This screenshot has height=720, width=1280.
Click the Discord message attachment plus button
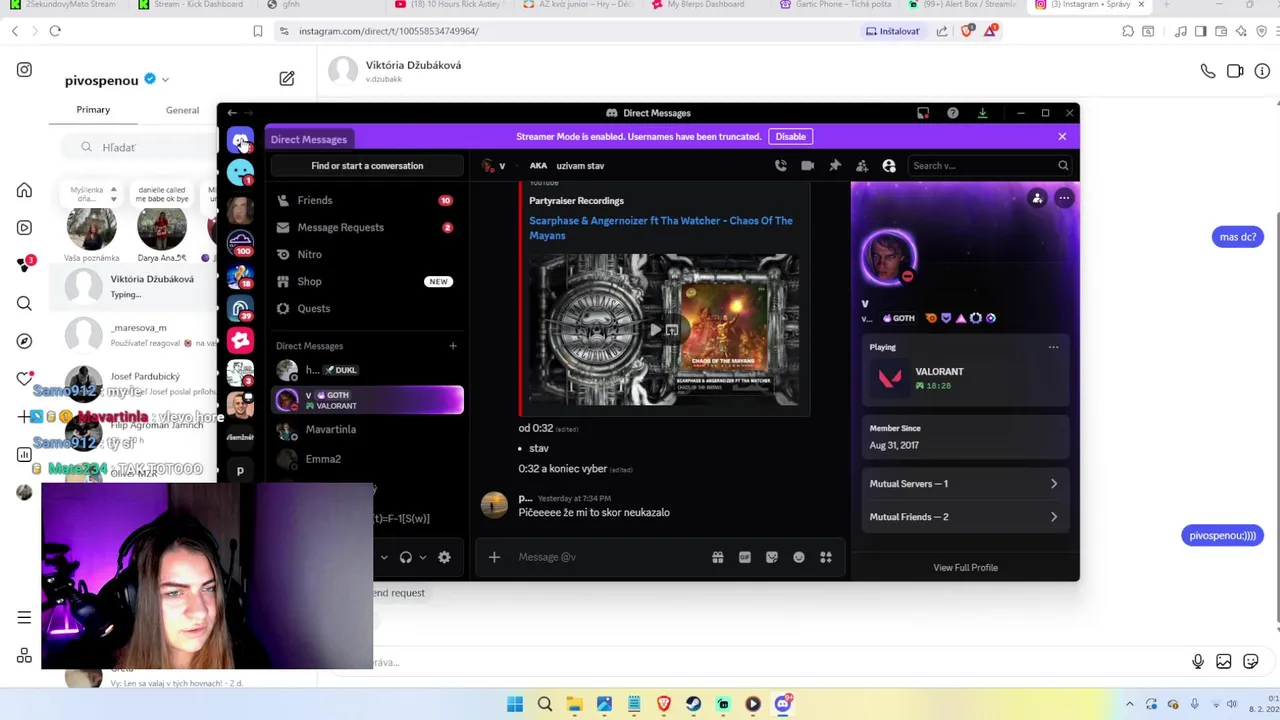pos(494,557)
